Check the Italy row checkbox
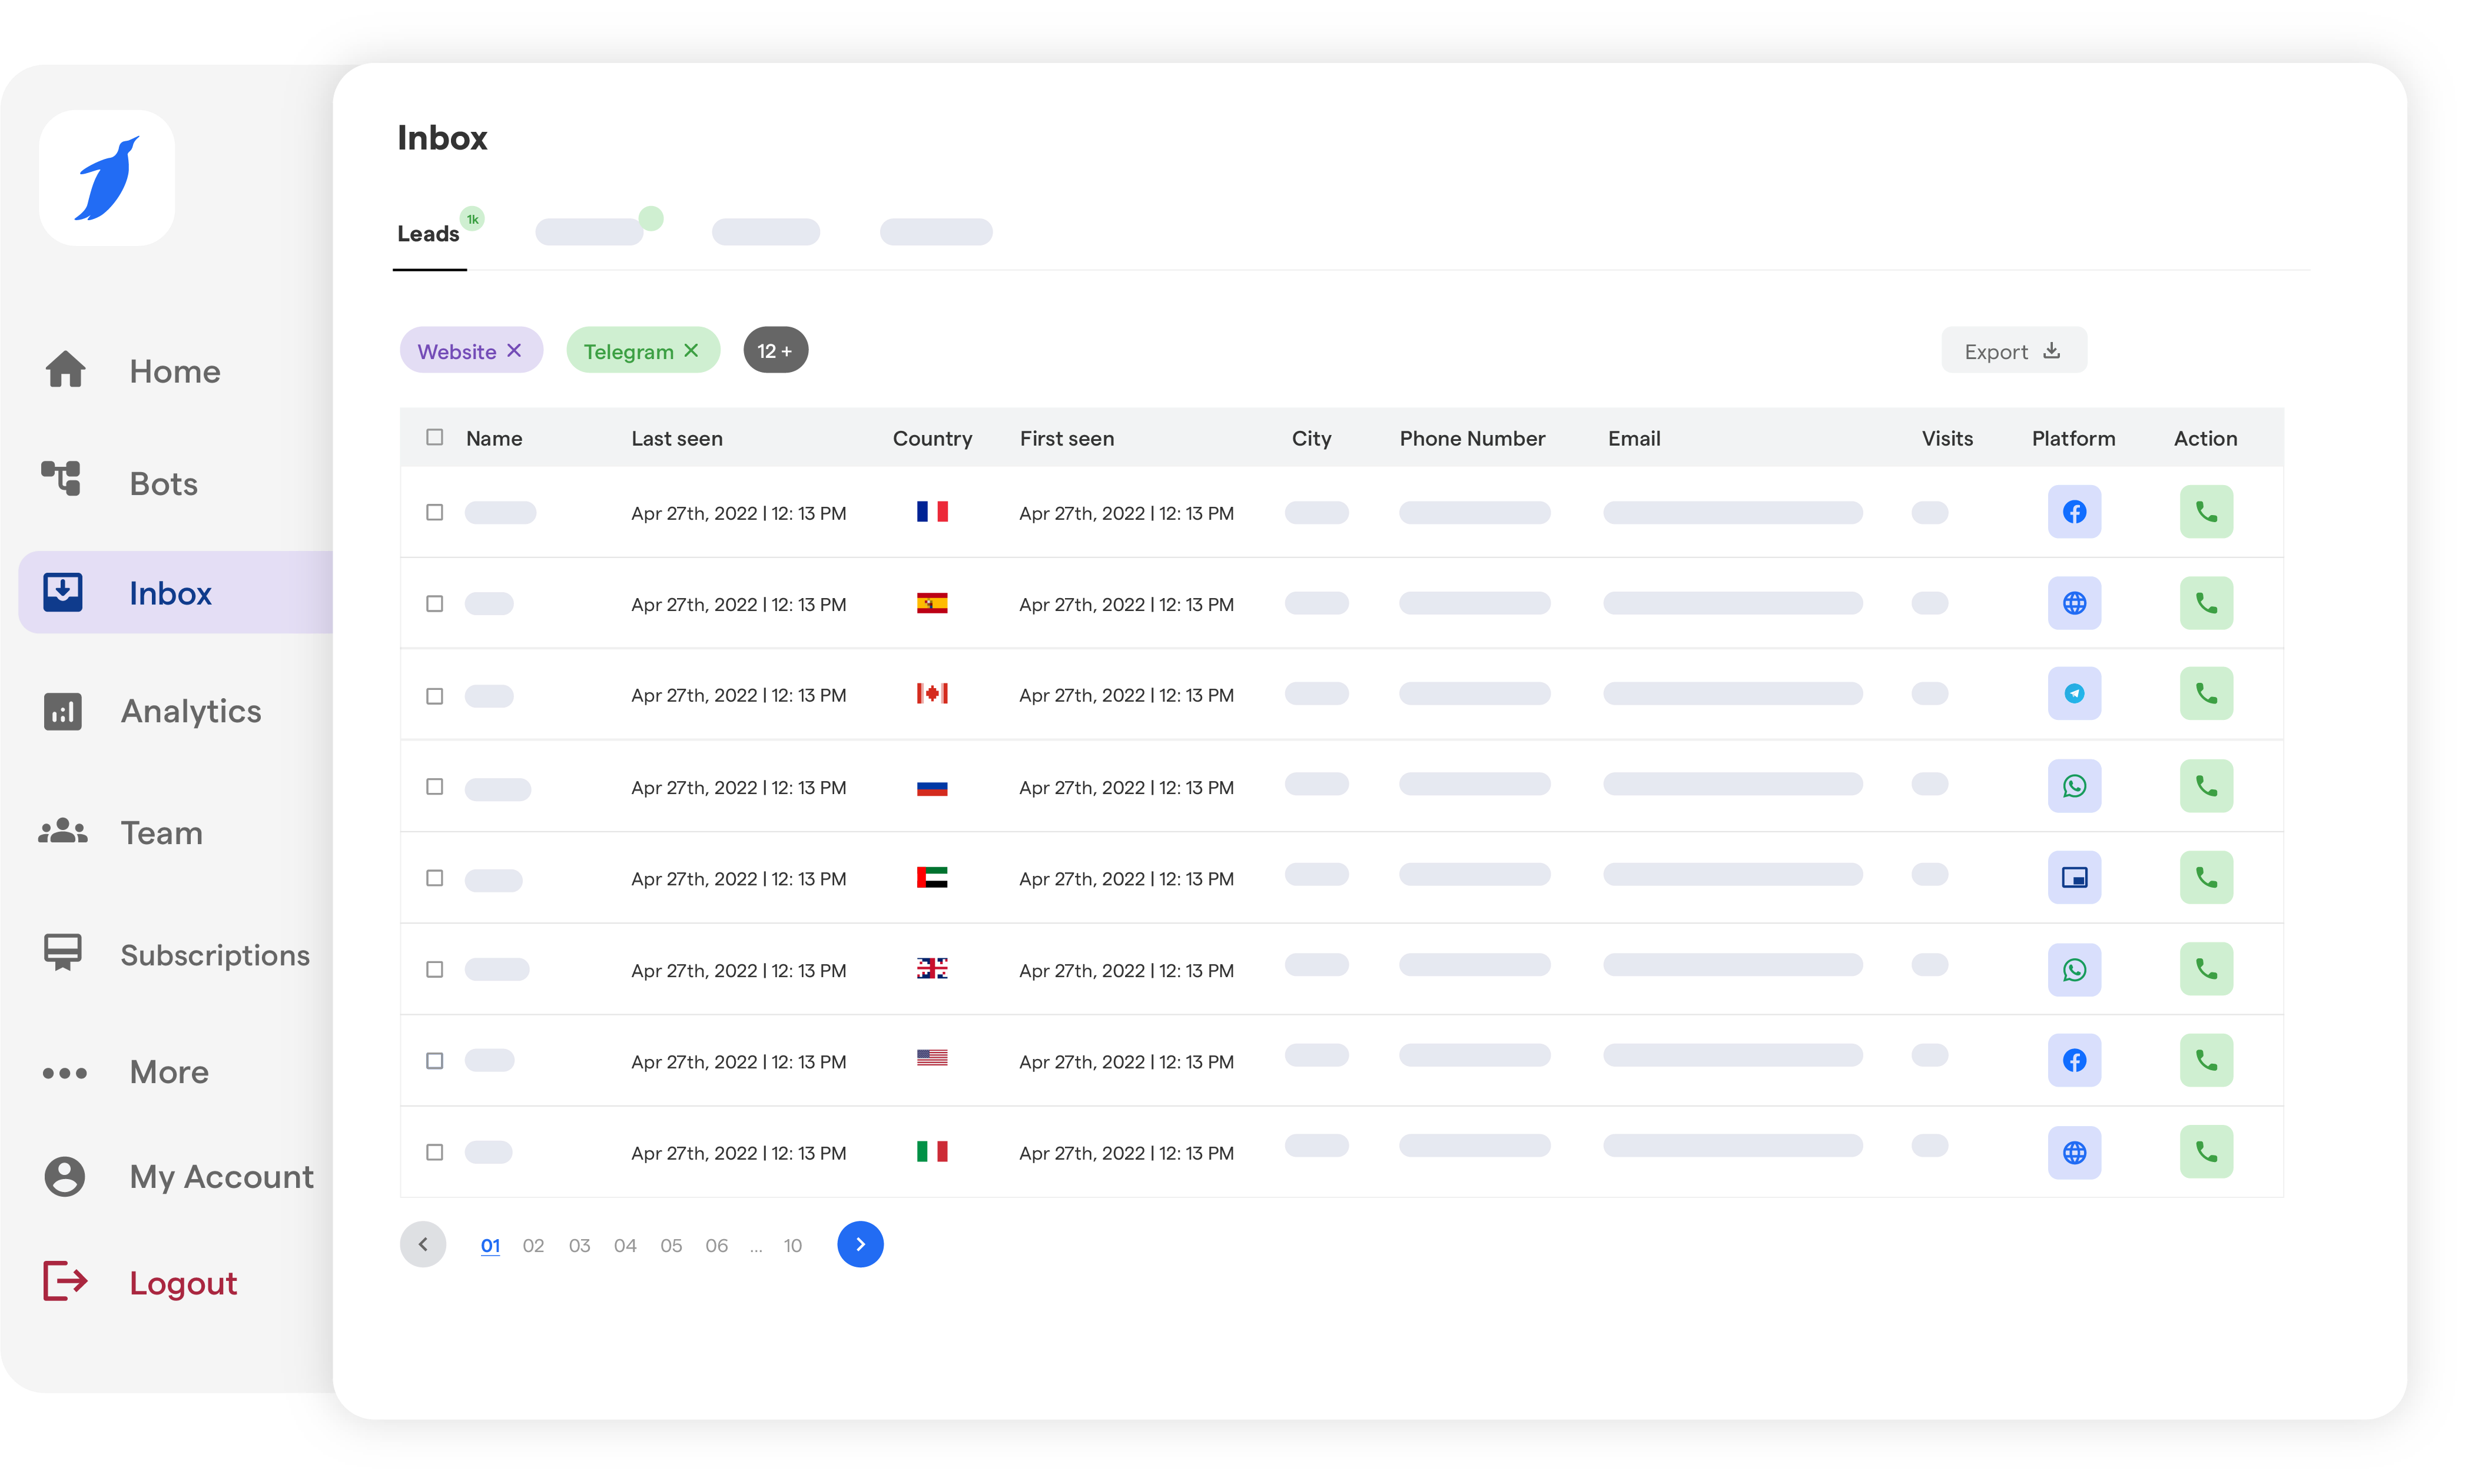This screenshot has width=2472, height=1484. (x=434, y=1152)
